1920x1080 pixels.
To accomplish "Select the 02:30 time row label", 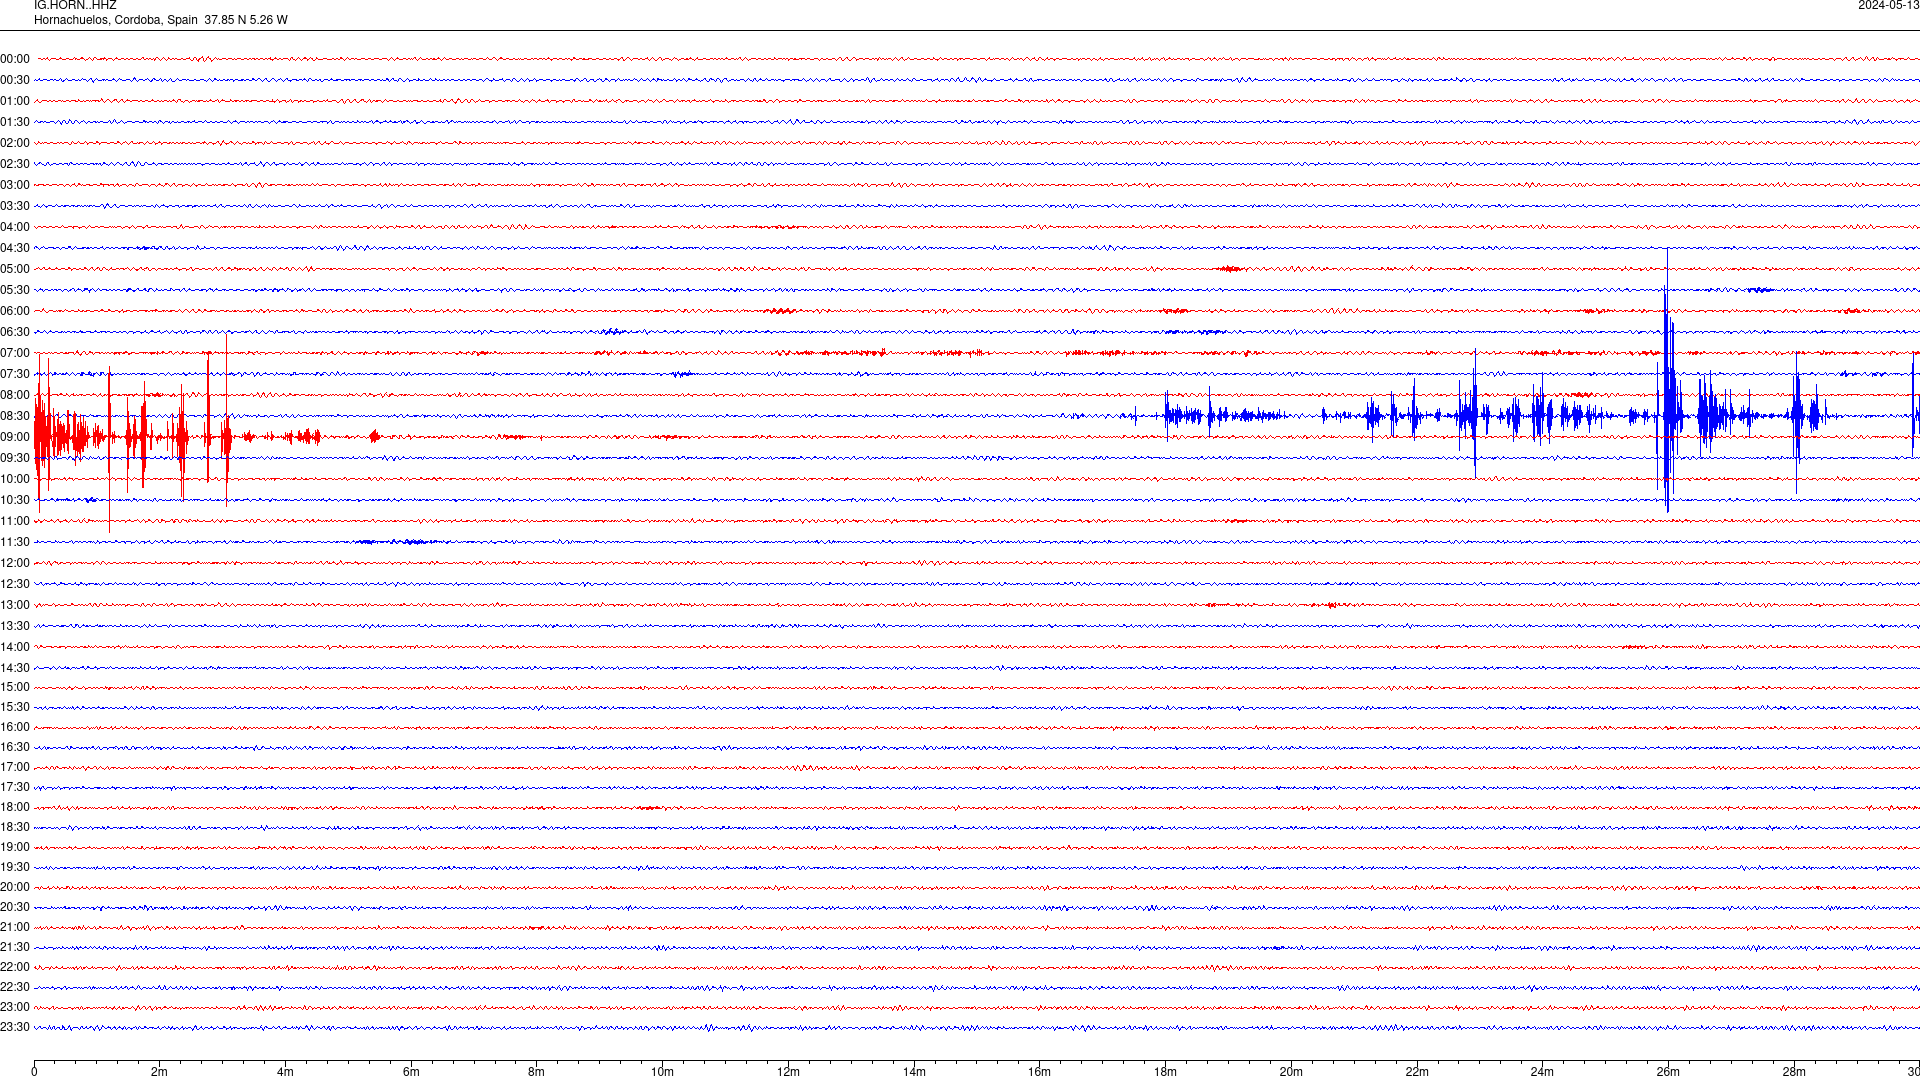I will tap(15, 164).
